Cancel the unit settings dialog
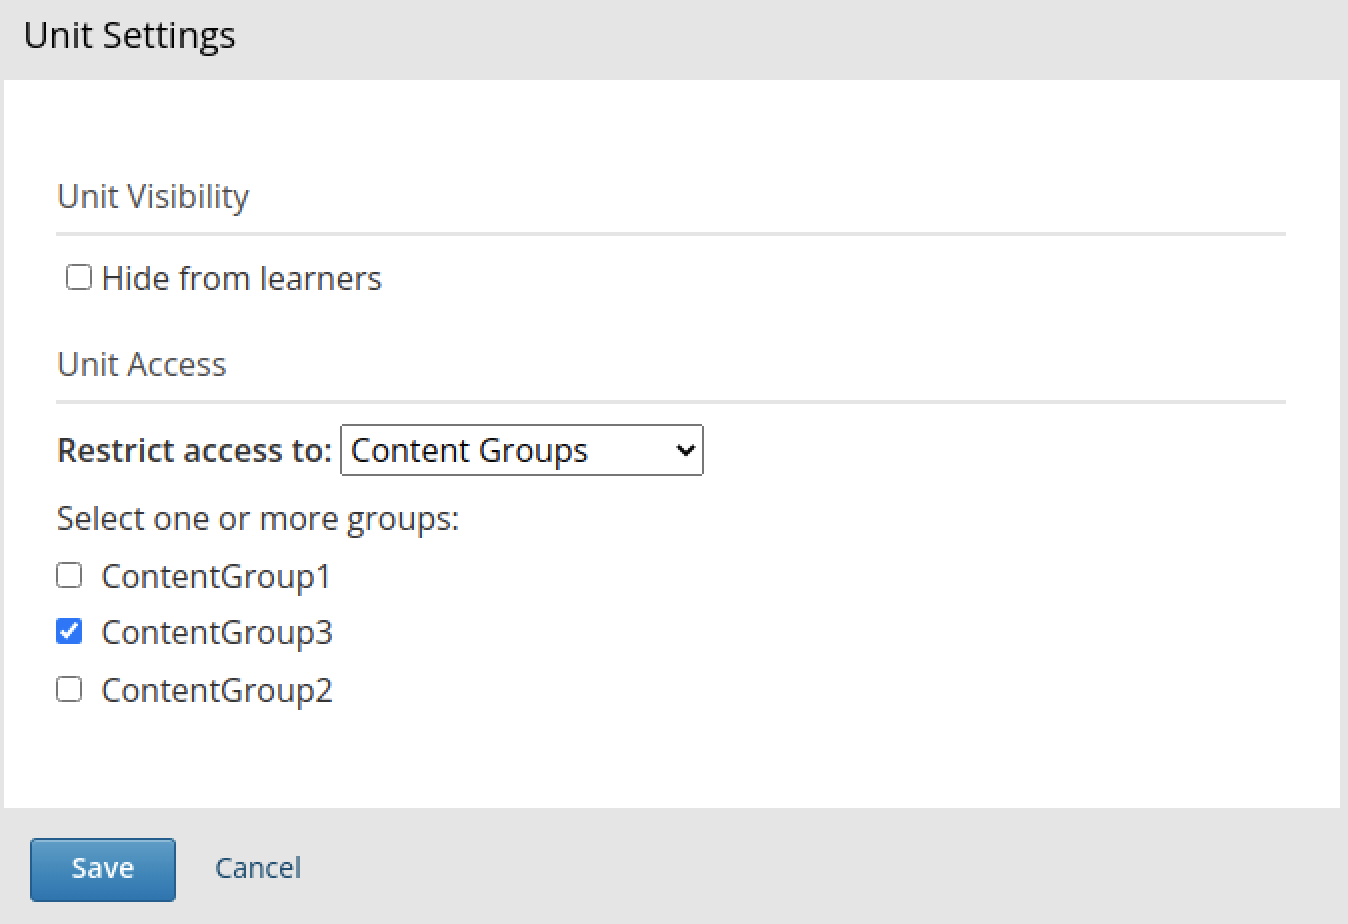Screen dimensions: 1348x924 pos(258,868)
